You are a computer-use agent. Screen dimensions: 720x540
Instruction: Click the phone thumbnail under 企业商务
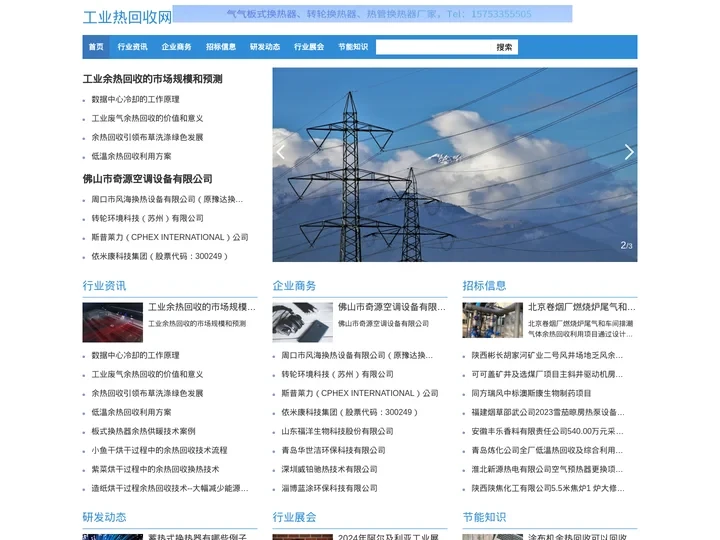pyautogui.click(x=303, y=322)
